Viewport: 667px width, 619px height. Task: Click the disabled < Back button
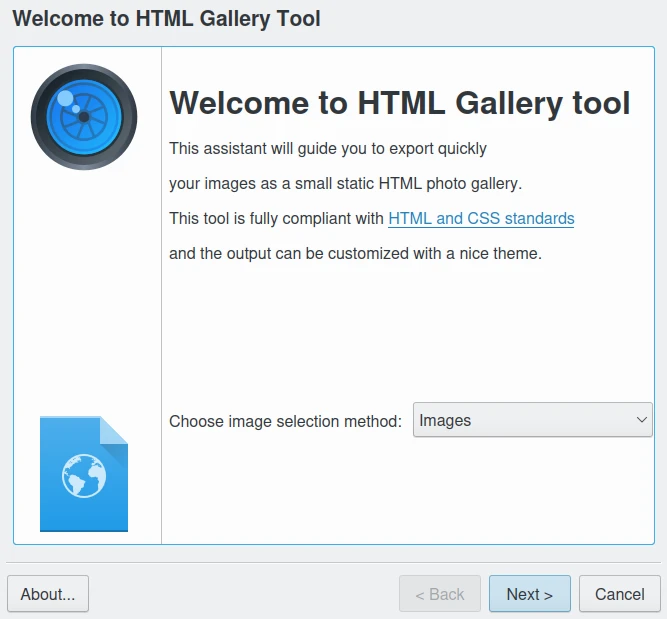coord(440,594)
